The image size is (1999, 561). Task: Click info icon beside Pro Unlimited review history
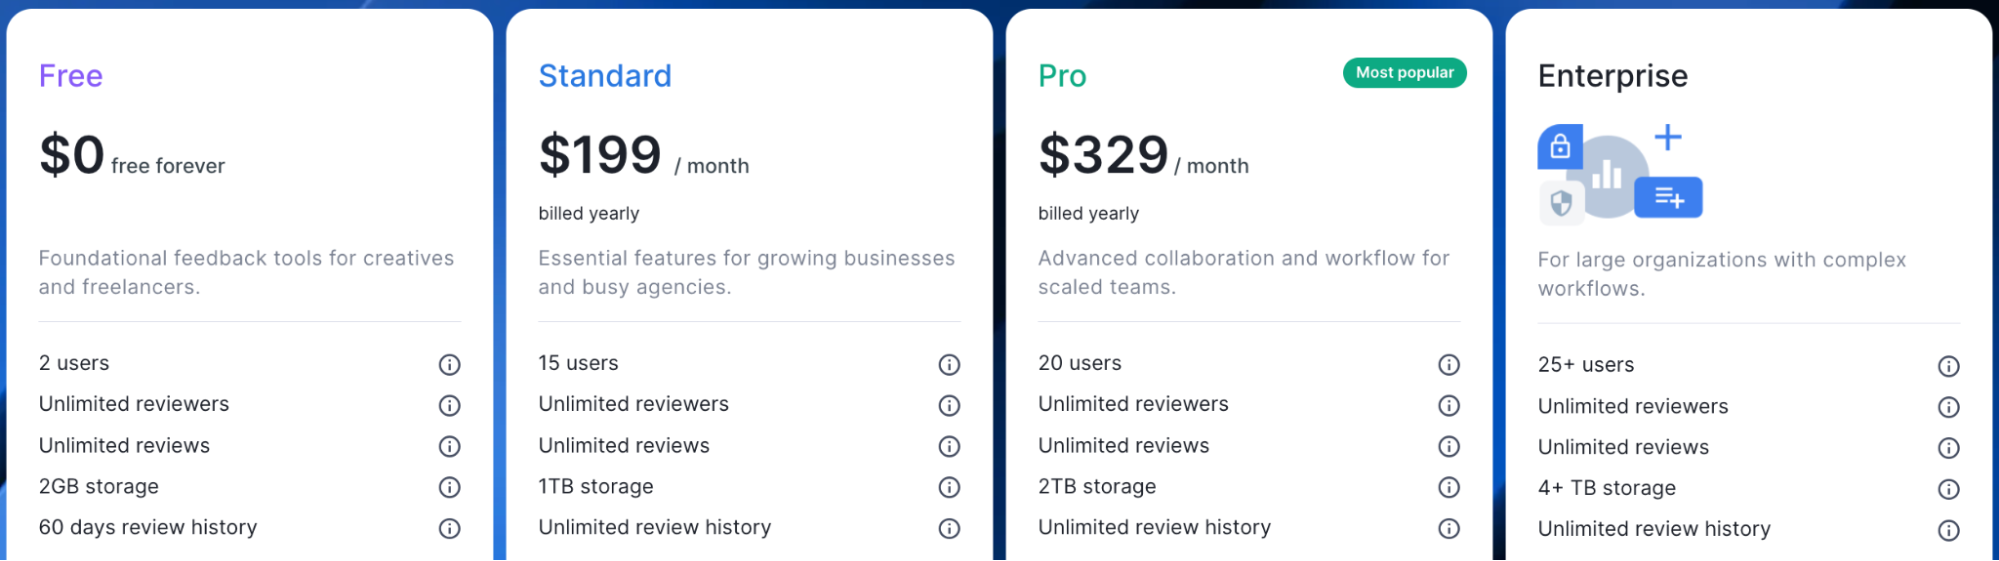click(x=1449, y=528)
